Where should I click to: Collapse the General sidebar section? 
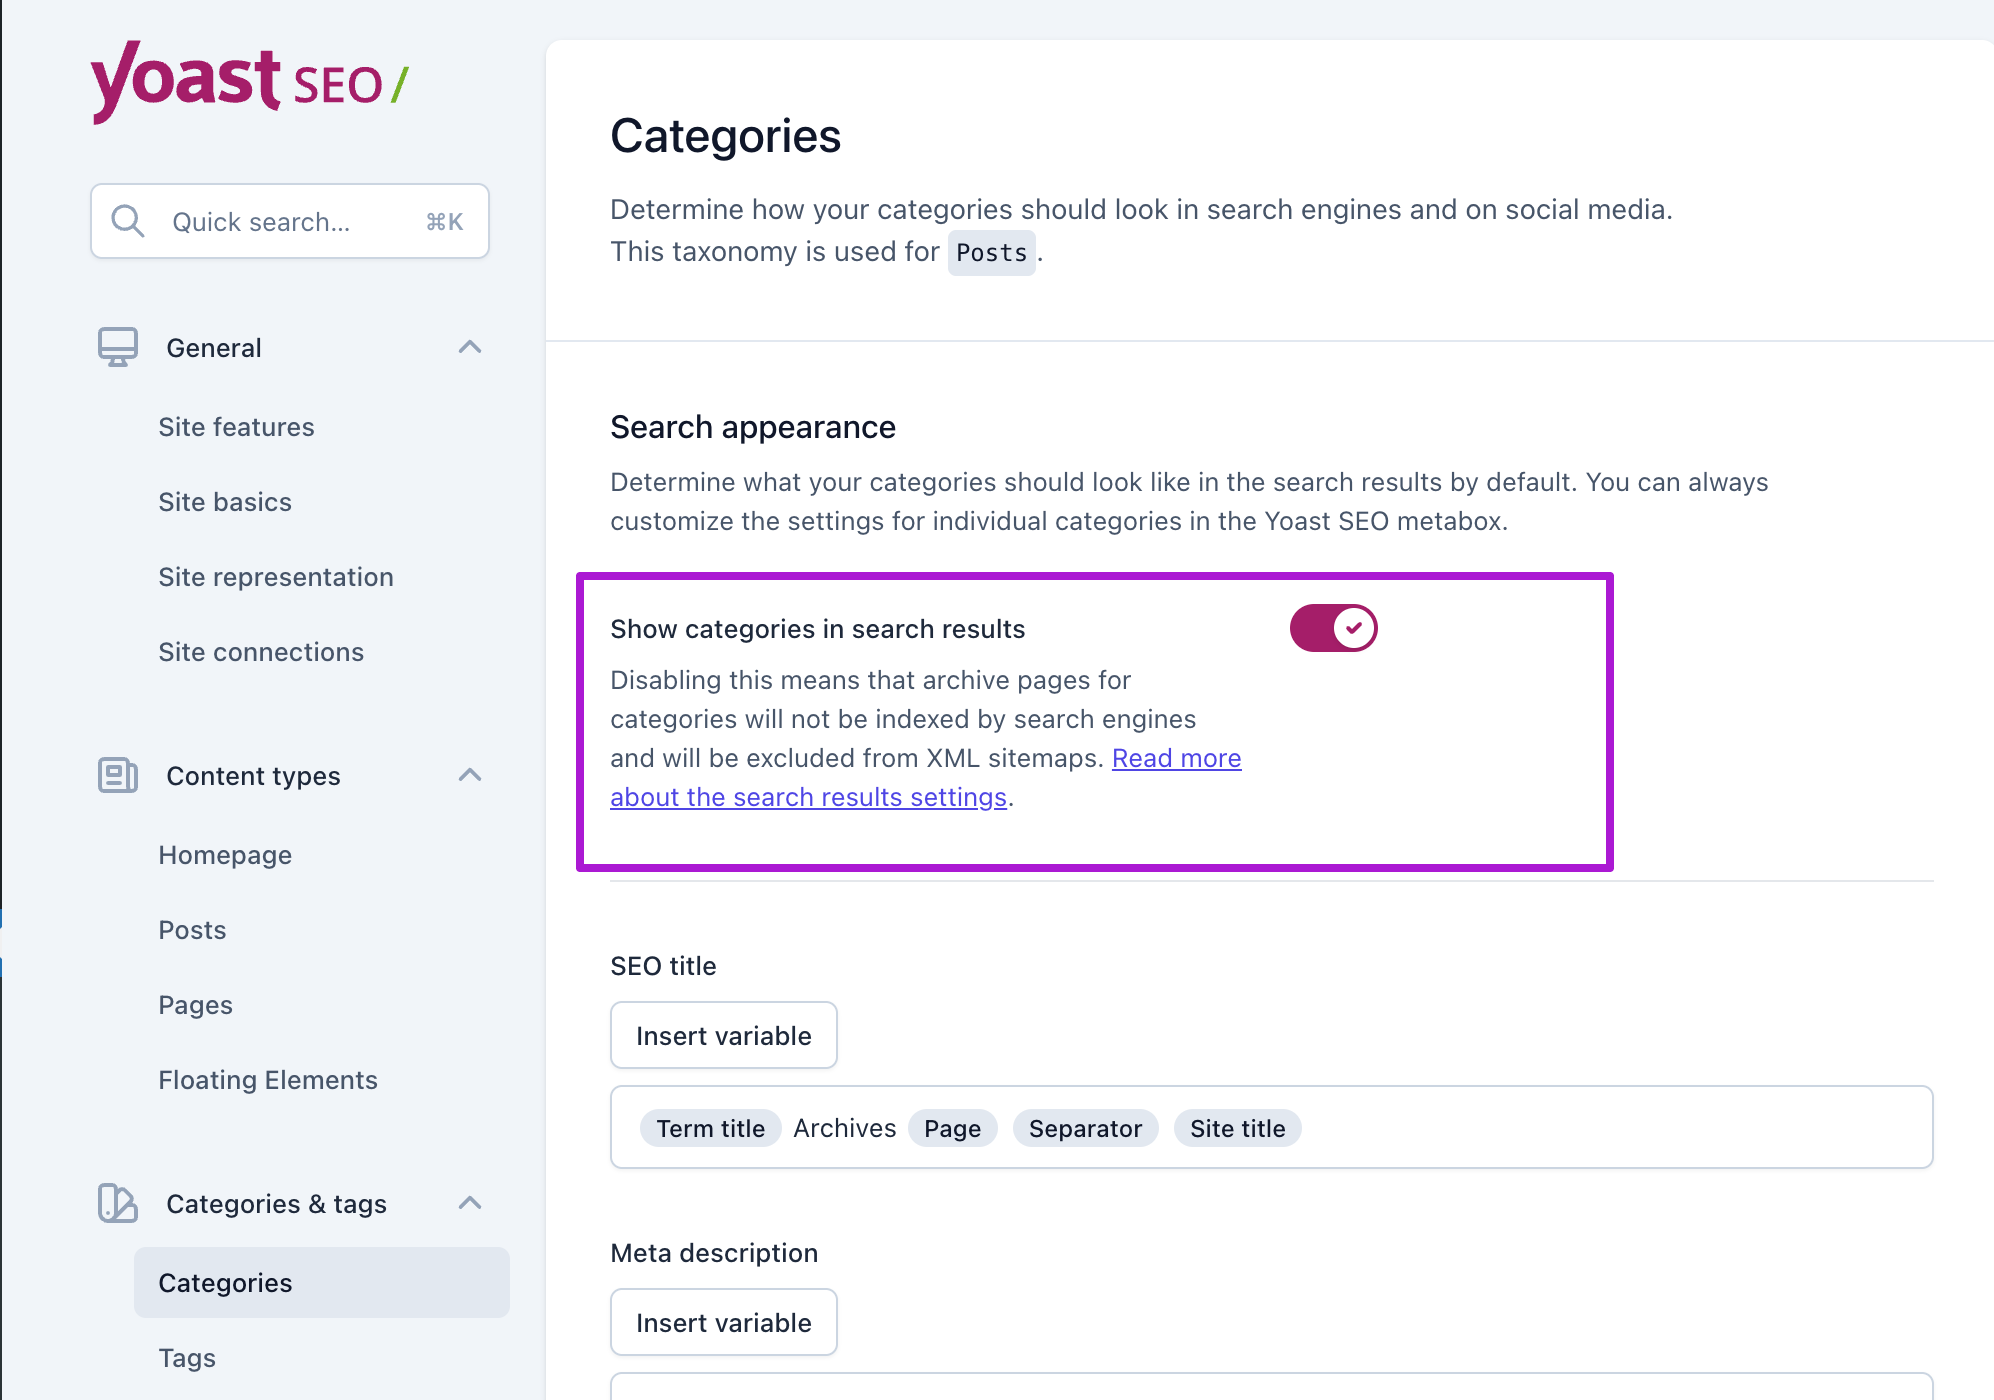point(470,347)
